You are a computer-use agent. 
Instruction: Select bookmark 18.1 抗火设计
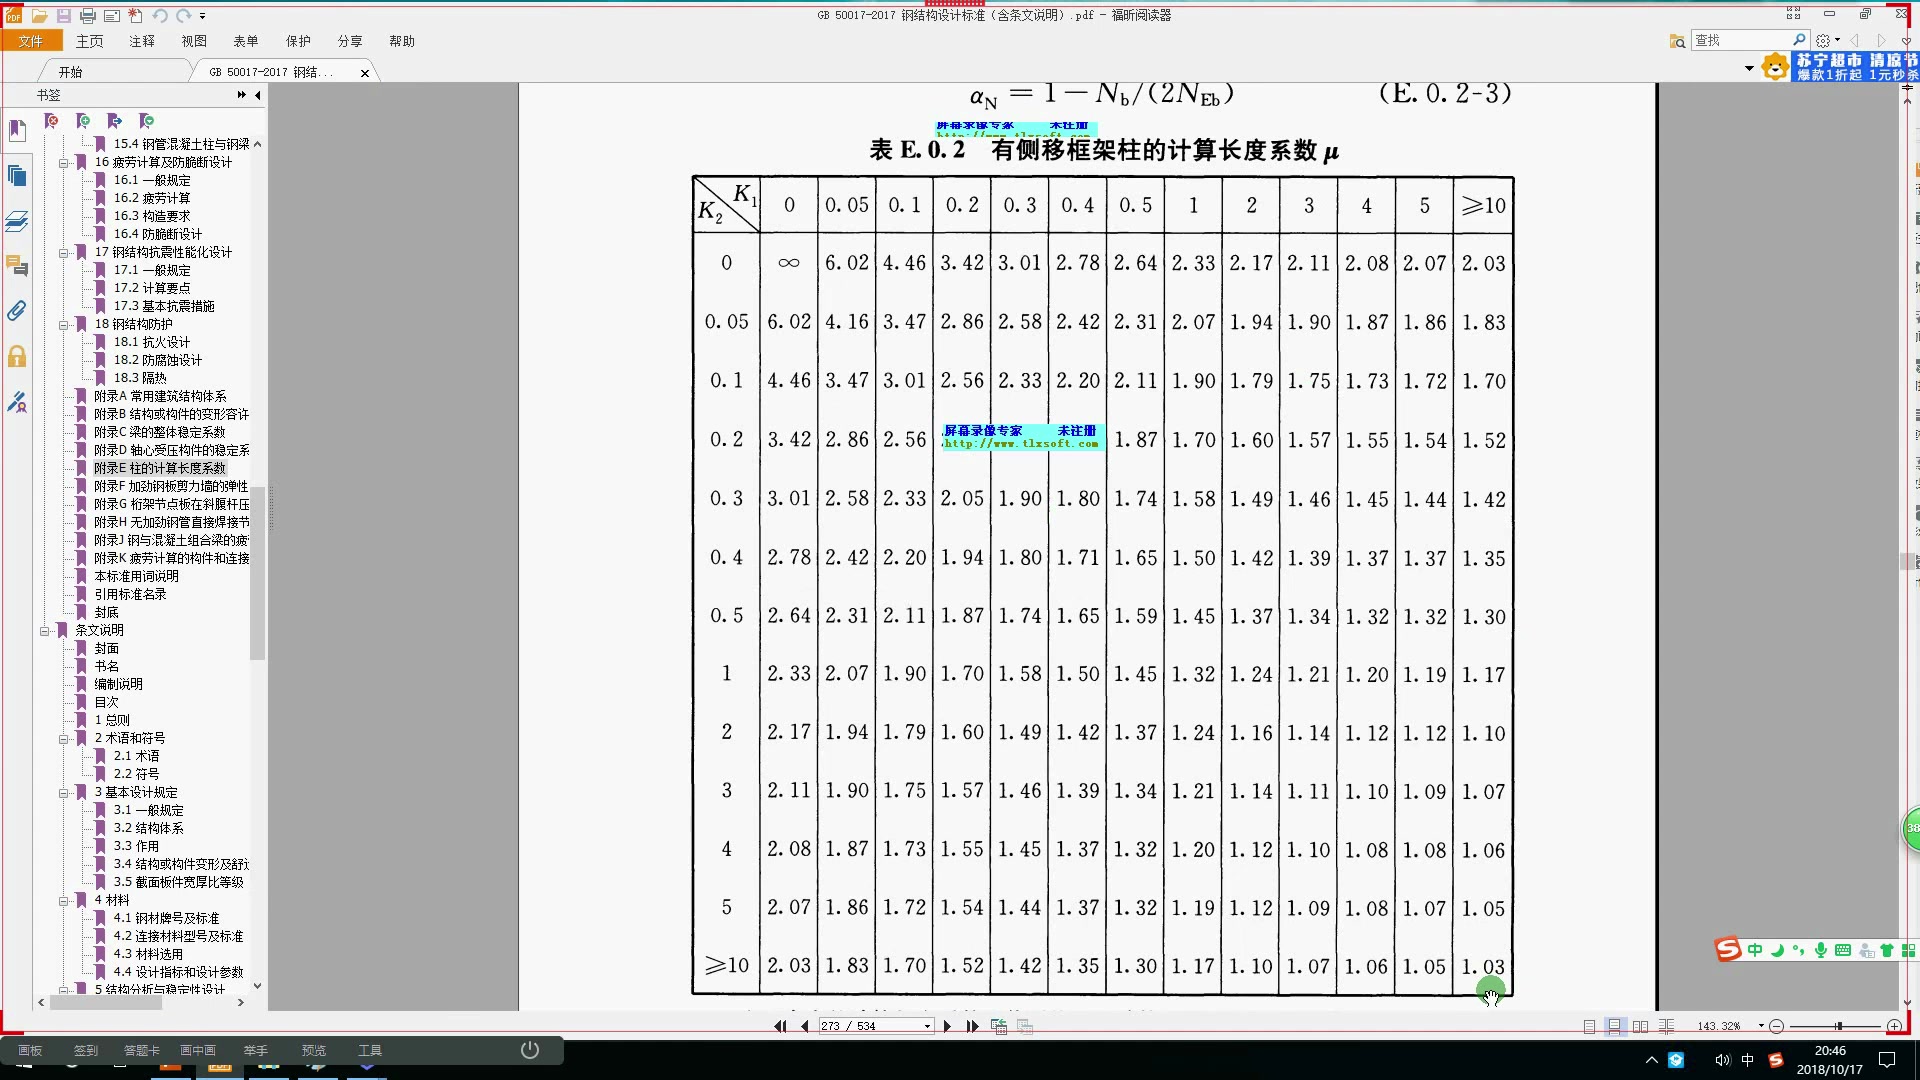coord(152,342)
